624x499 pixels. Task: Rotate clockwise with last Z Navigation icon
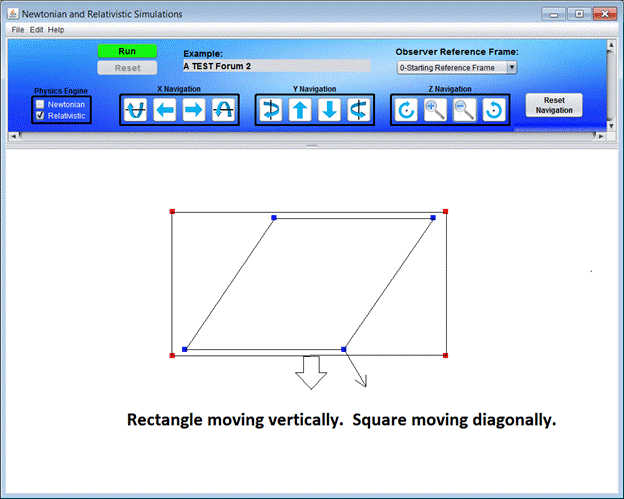pyautogui.click(x=493, y=110)
